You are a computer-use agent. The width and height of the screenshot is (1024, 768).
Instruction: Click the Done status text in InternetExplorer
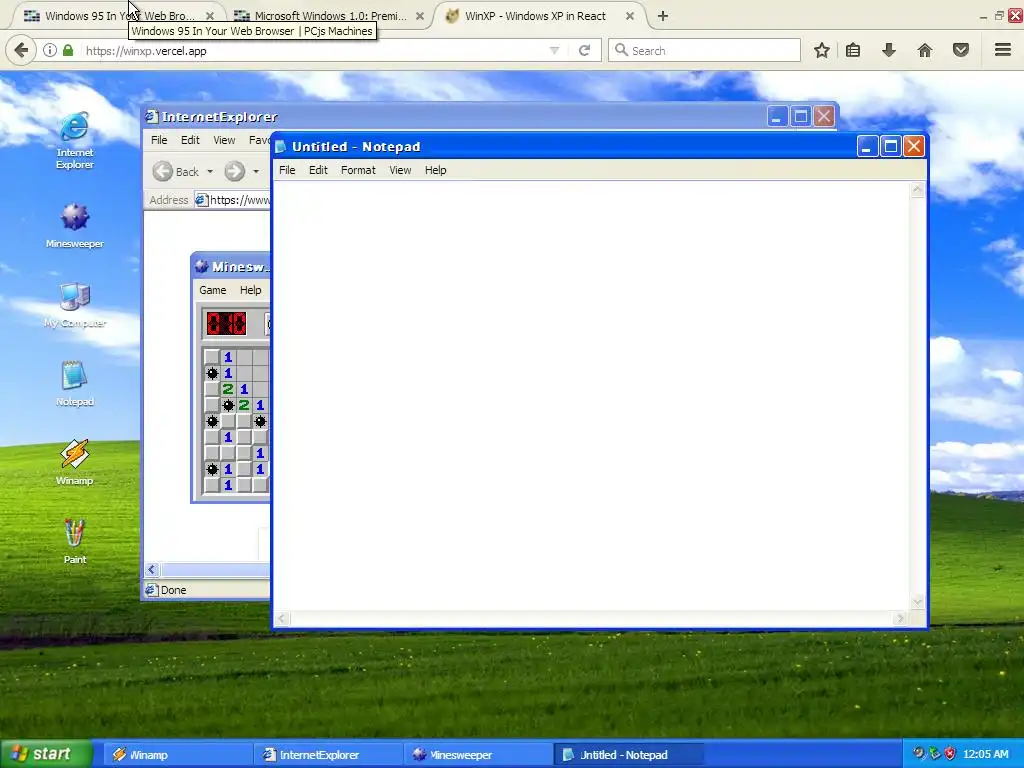pos(173,590)
